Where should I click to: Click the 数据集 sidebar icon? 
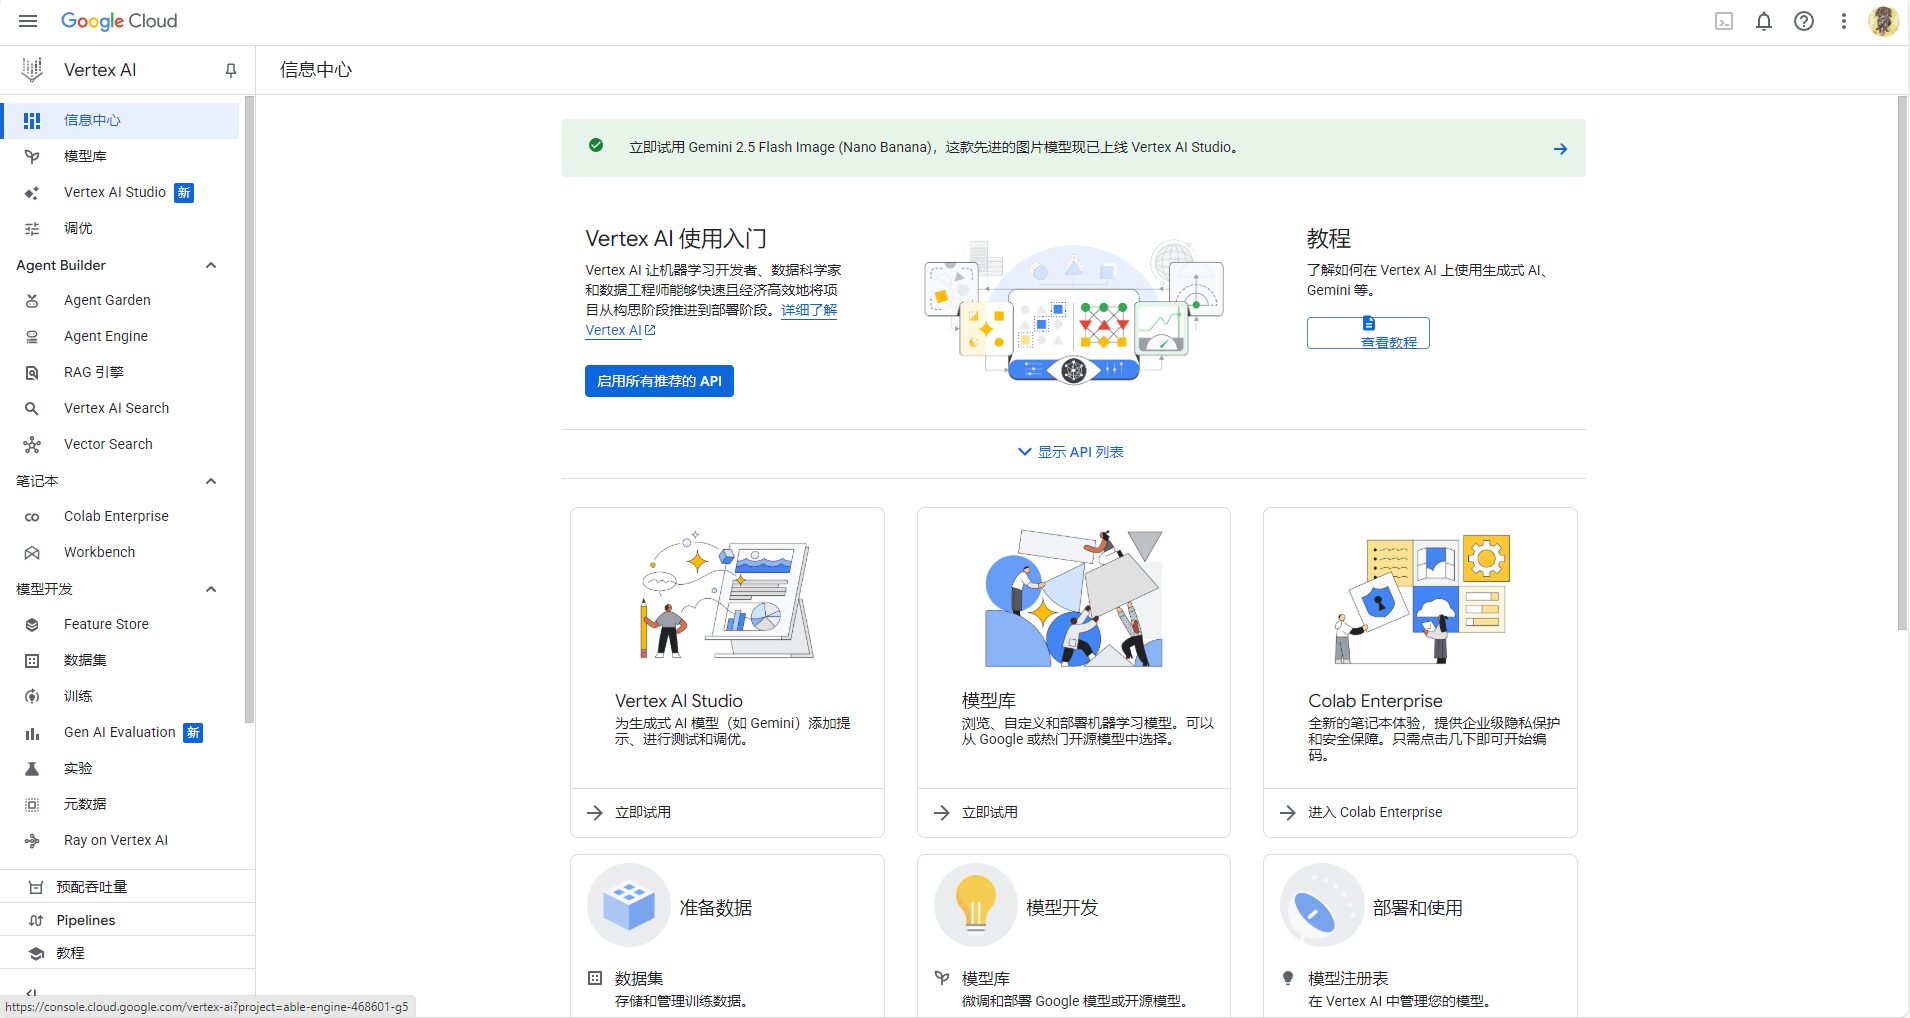coord(32,660)
